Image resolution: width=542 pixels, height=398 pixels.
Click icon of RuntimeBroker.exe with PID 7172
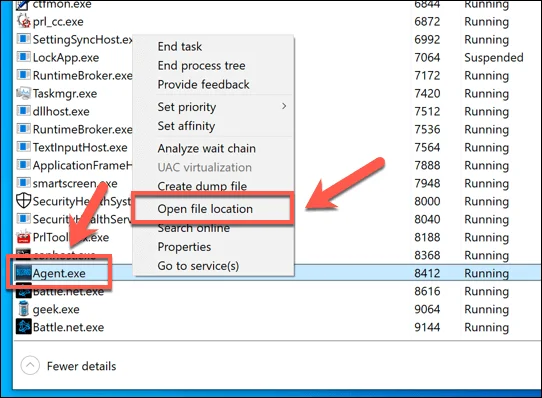(x=24, y=75)
